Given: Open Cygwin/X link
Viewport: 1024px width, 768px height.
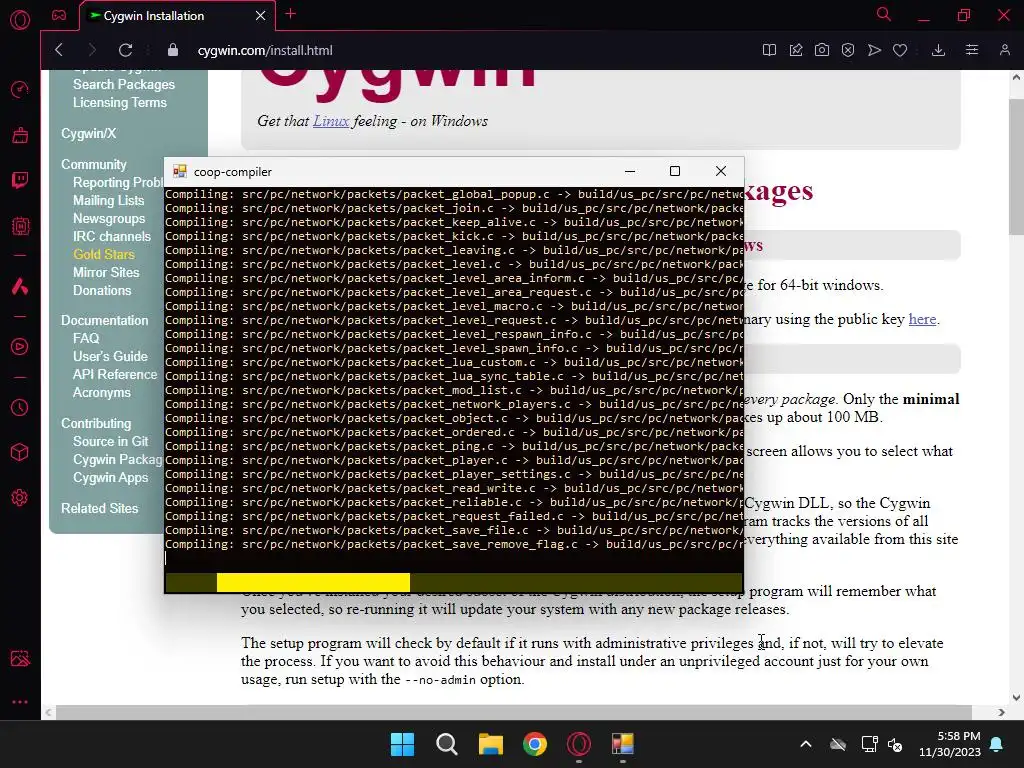Looking at the screenshot, I should point(88,133).
